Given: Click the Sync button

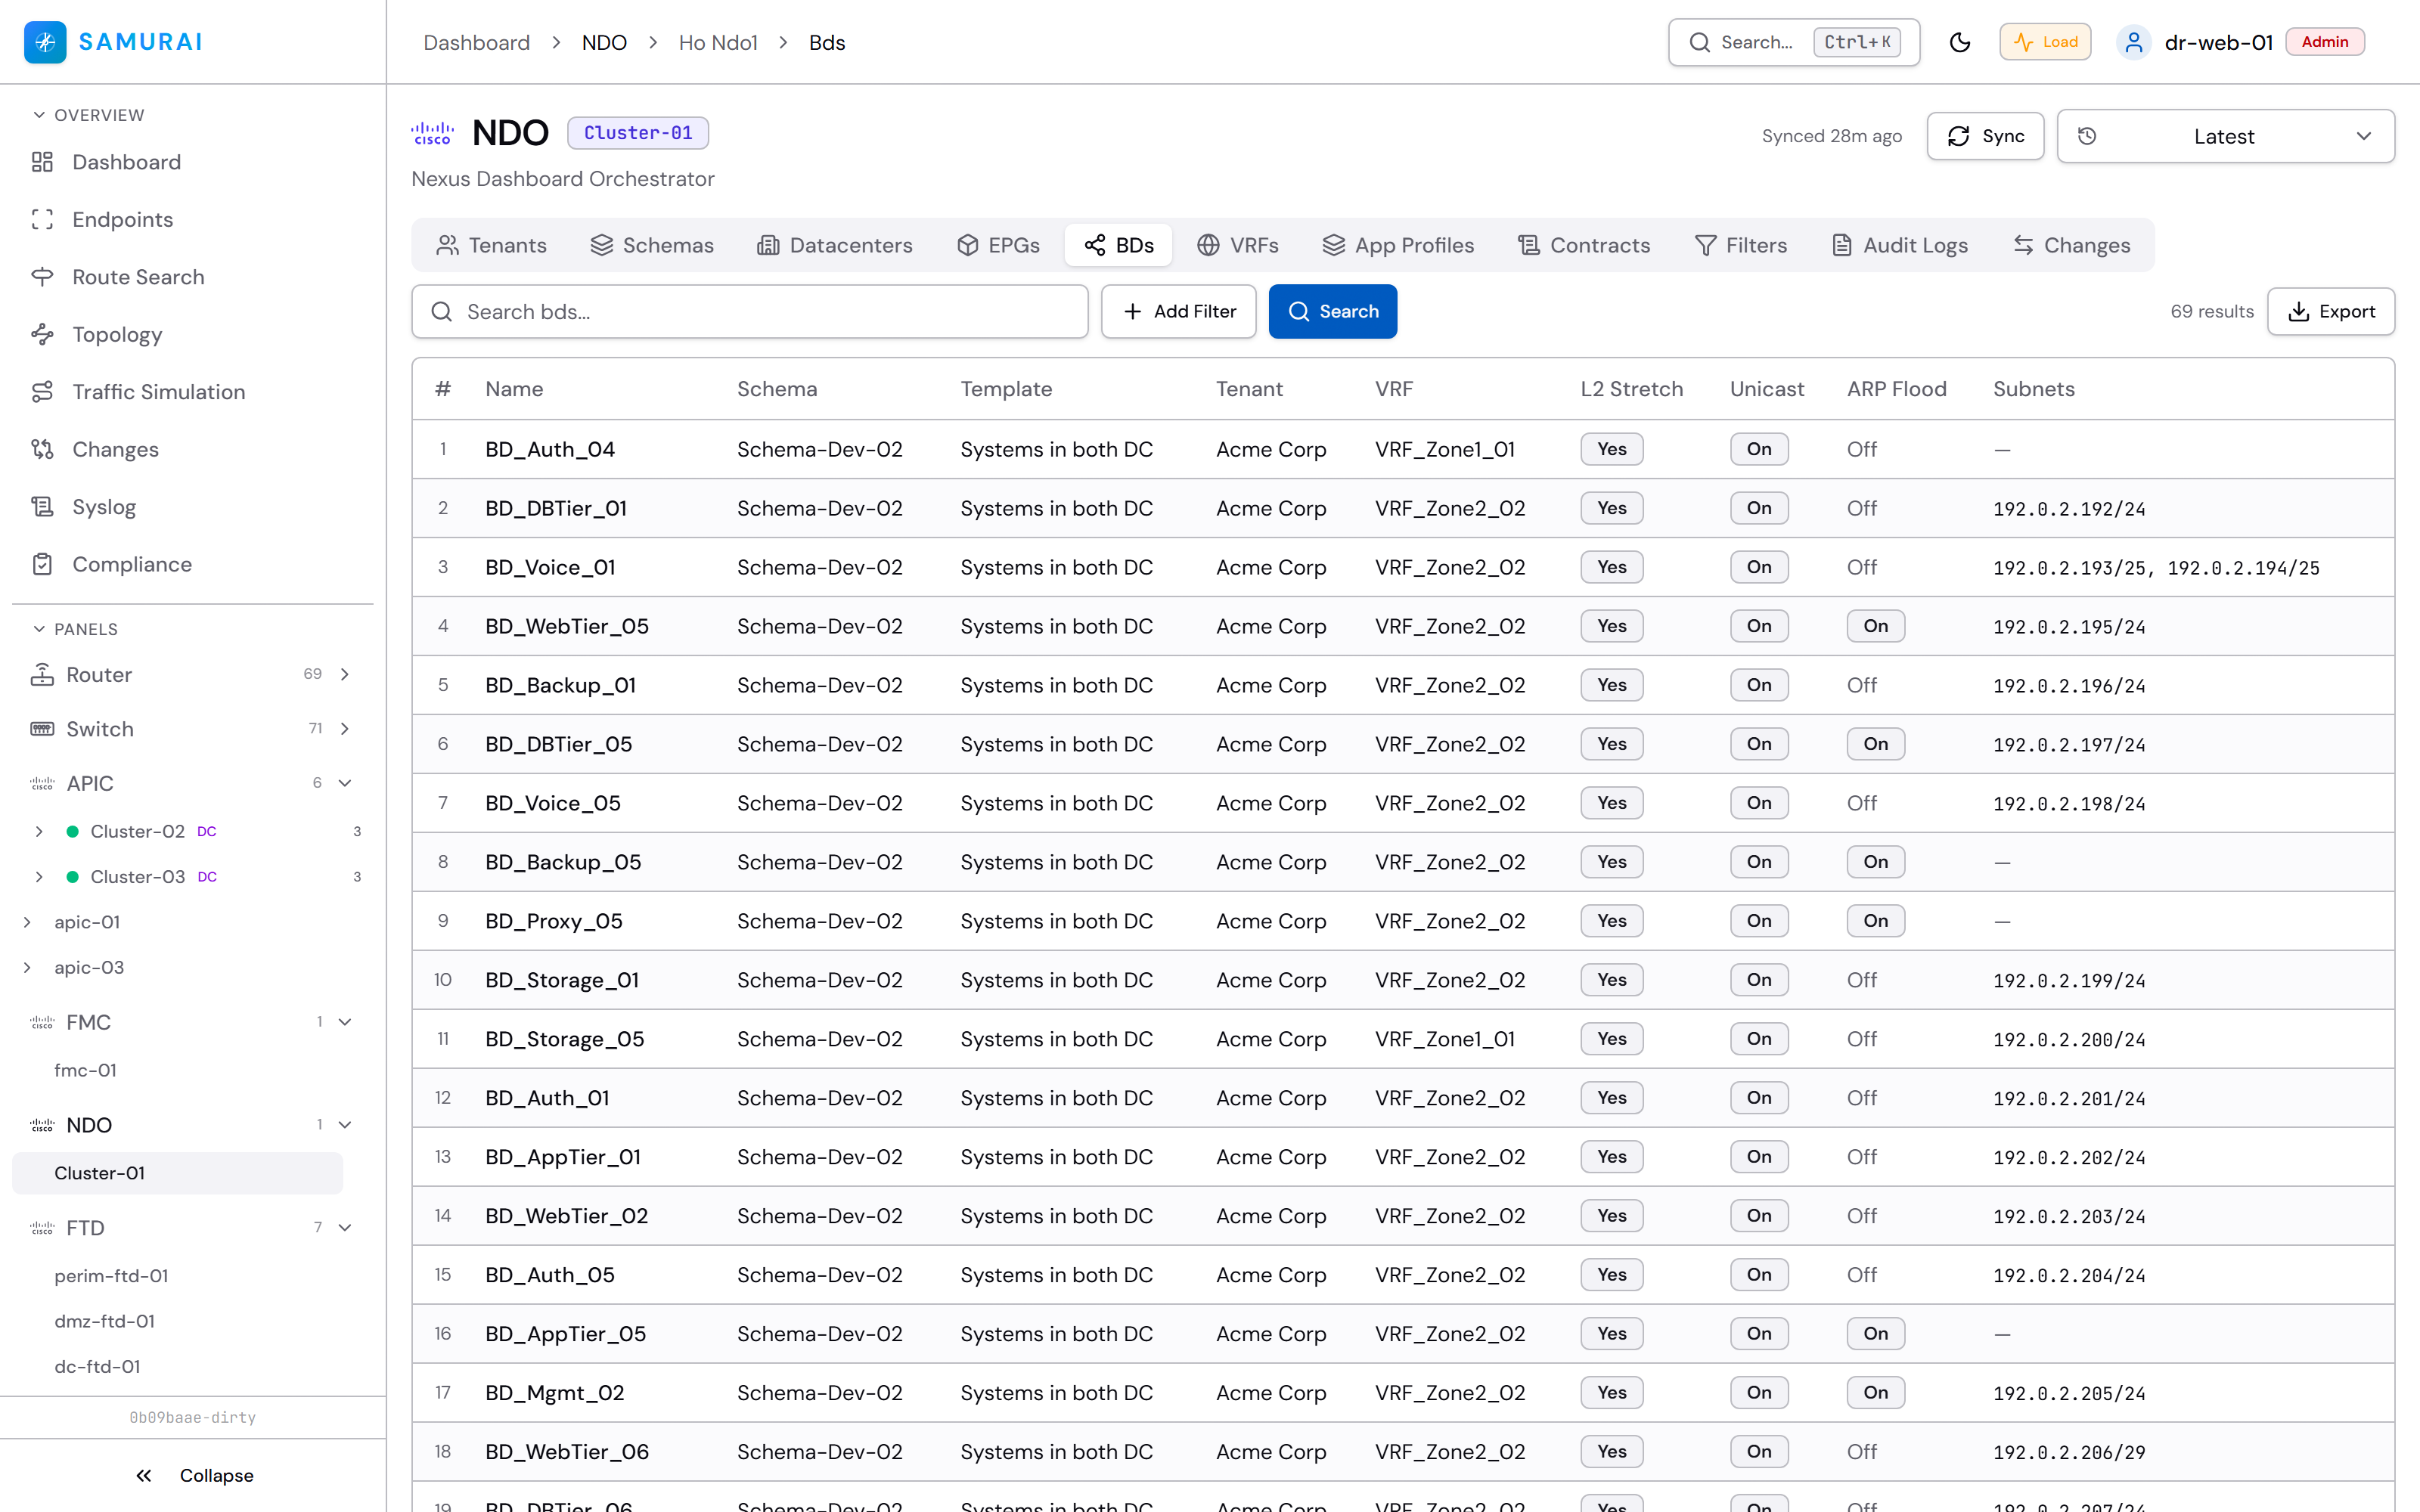Looking at the screenshot, I should click(1985, 136).
